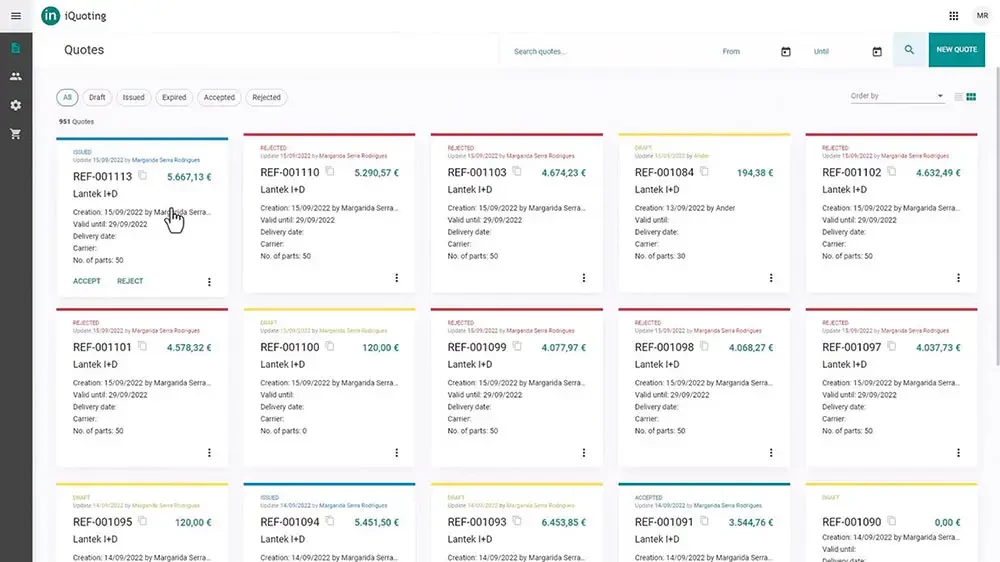The image size is (1000, 562).
Task: Click the page vertical scrollbar
Action: [996, 217]
